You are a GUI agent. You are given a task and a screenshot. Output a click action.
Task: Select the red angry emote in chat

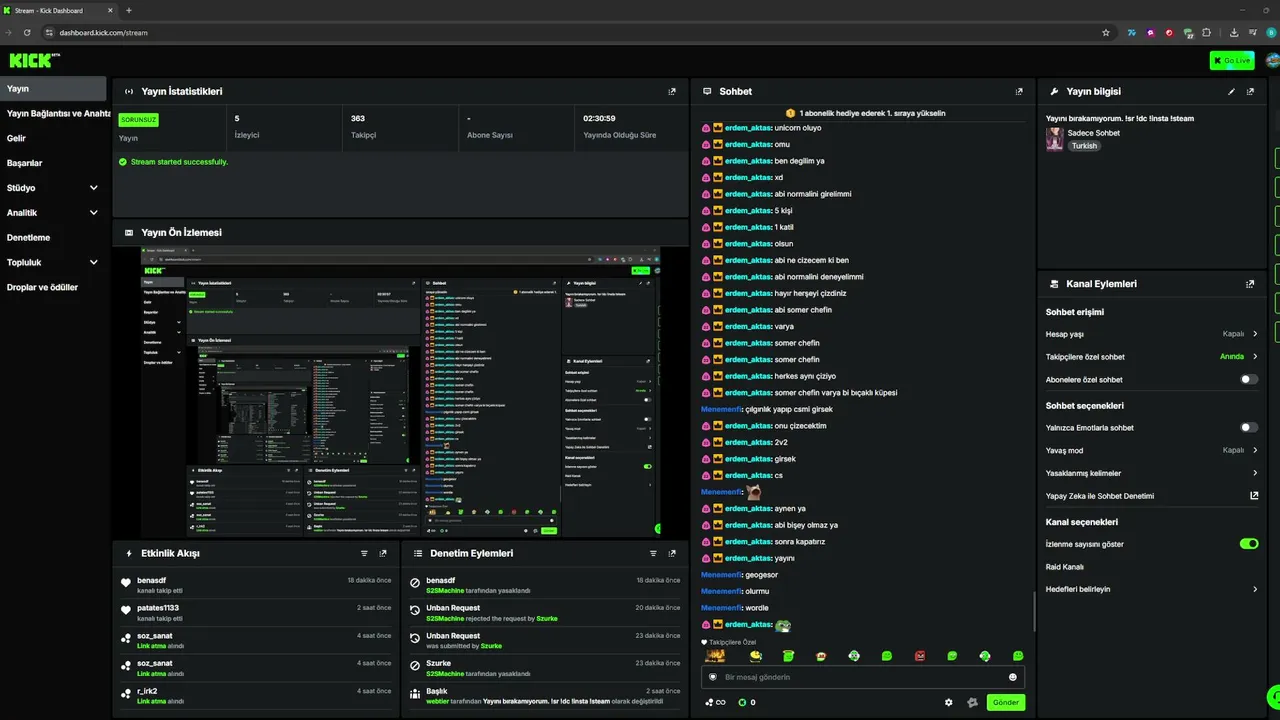(920, 656)
